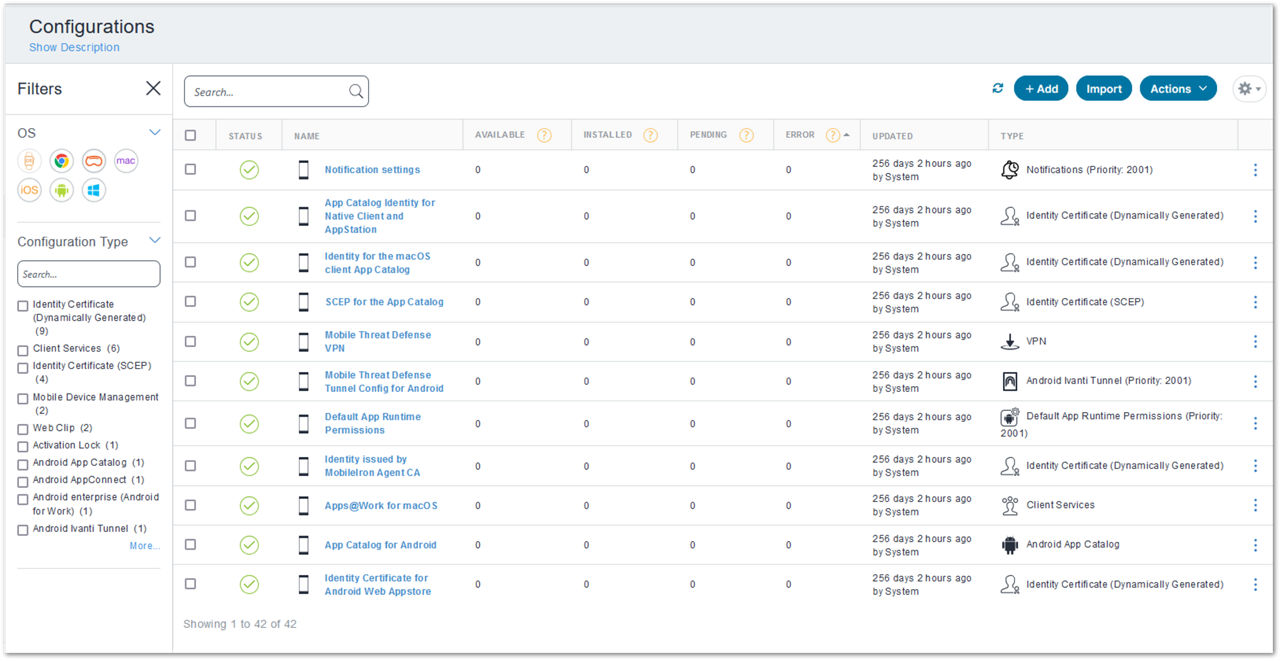Collapse the OS filter section
Viewport: 1280px width, 661px height.
coord(155,132)
